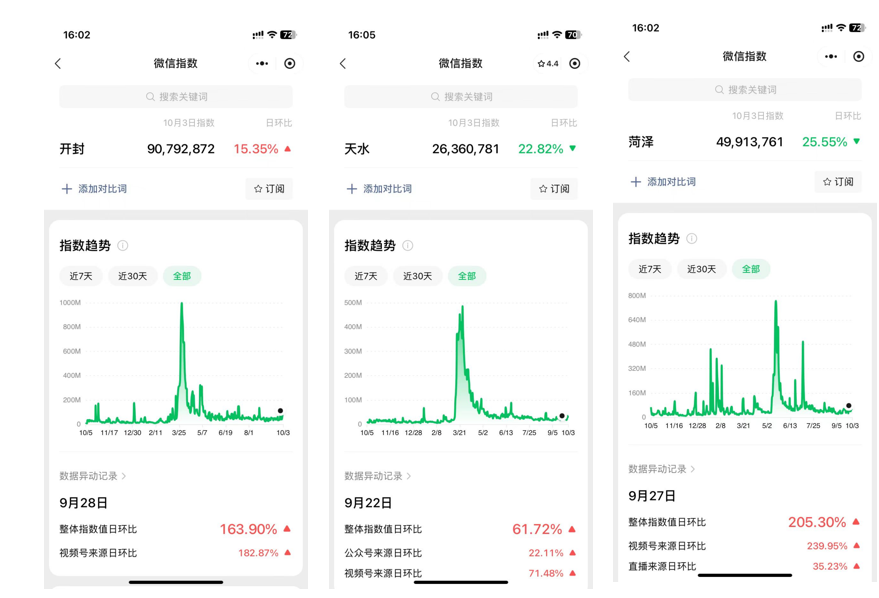This screenshot has height=598, width=879.
Task: Tap plus icon 添加对比词 for 天水
Action: click(x=351, y=189)
